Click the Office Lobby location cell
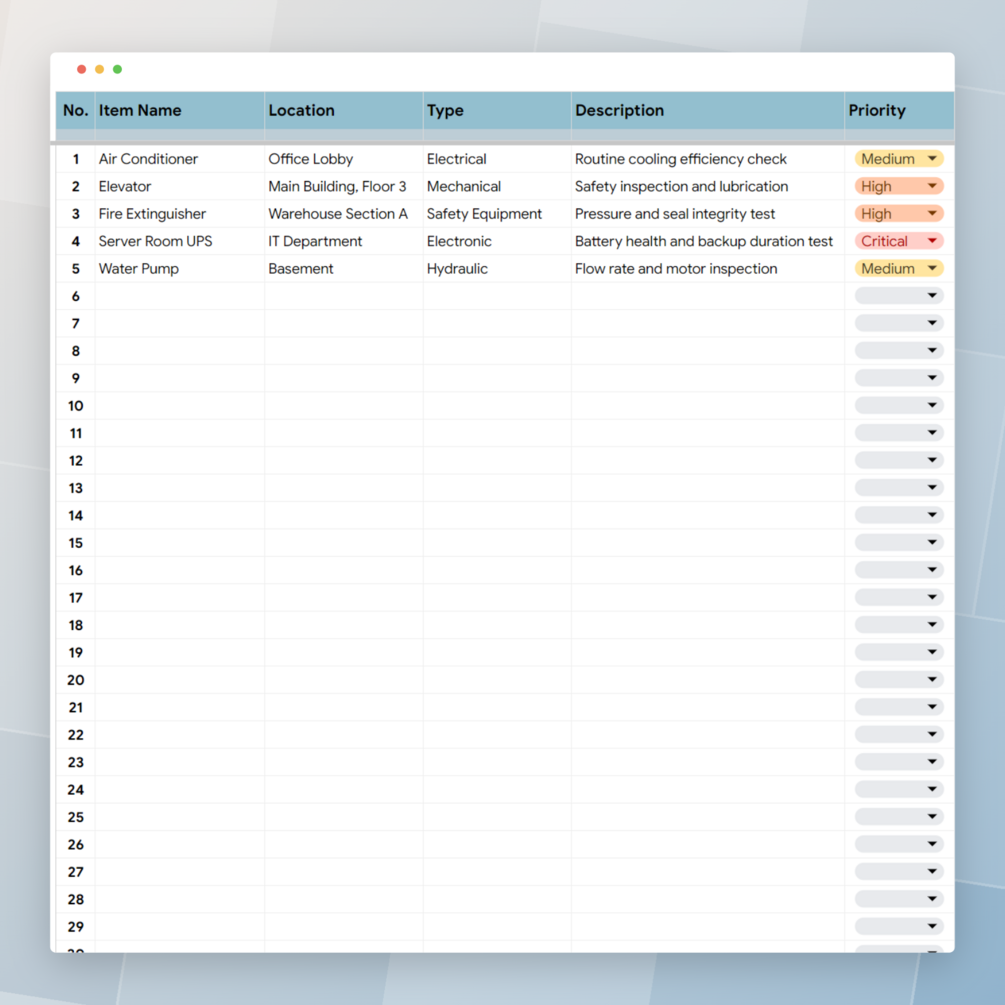Screen dimensions: 1005x1005 click(344, 159)
